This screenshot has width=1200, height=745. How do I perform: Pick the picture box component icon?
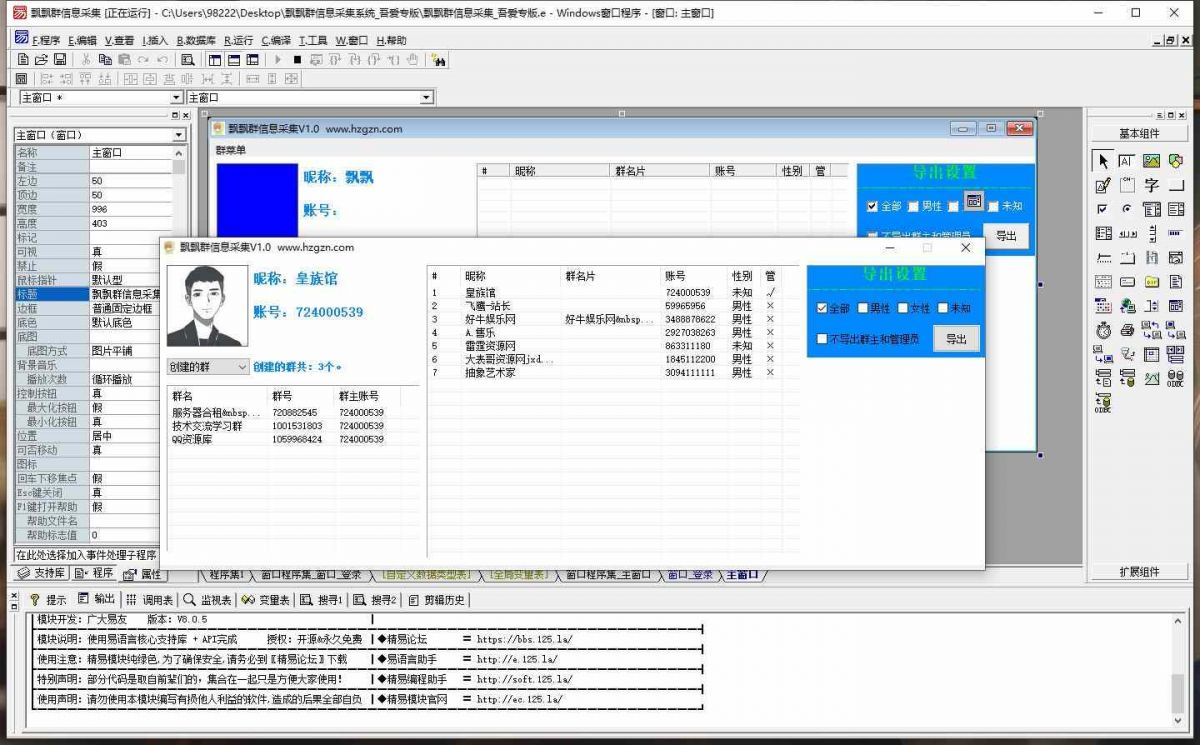tap(1151, 161)
